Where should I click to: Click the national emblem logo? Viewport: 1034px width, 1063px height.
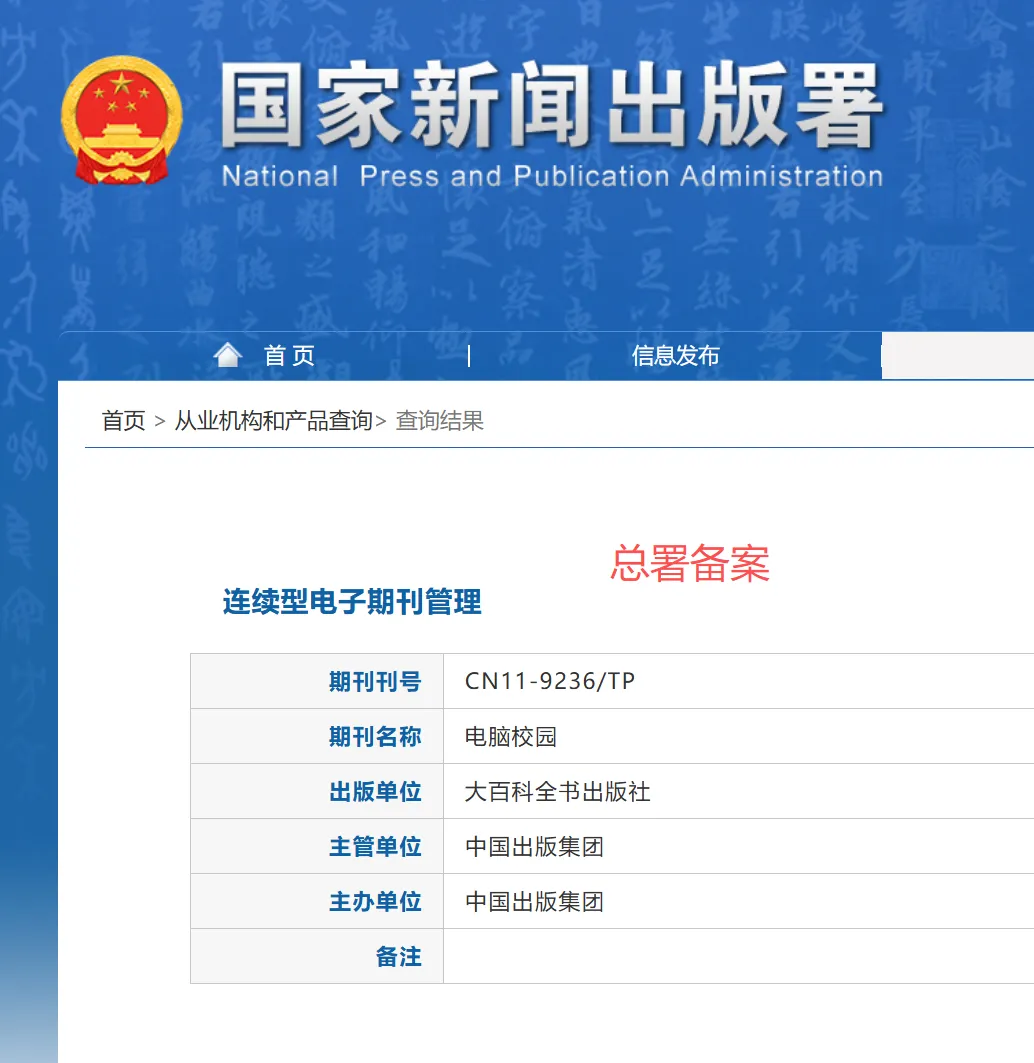(121, 121)
